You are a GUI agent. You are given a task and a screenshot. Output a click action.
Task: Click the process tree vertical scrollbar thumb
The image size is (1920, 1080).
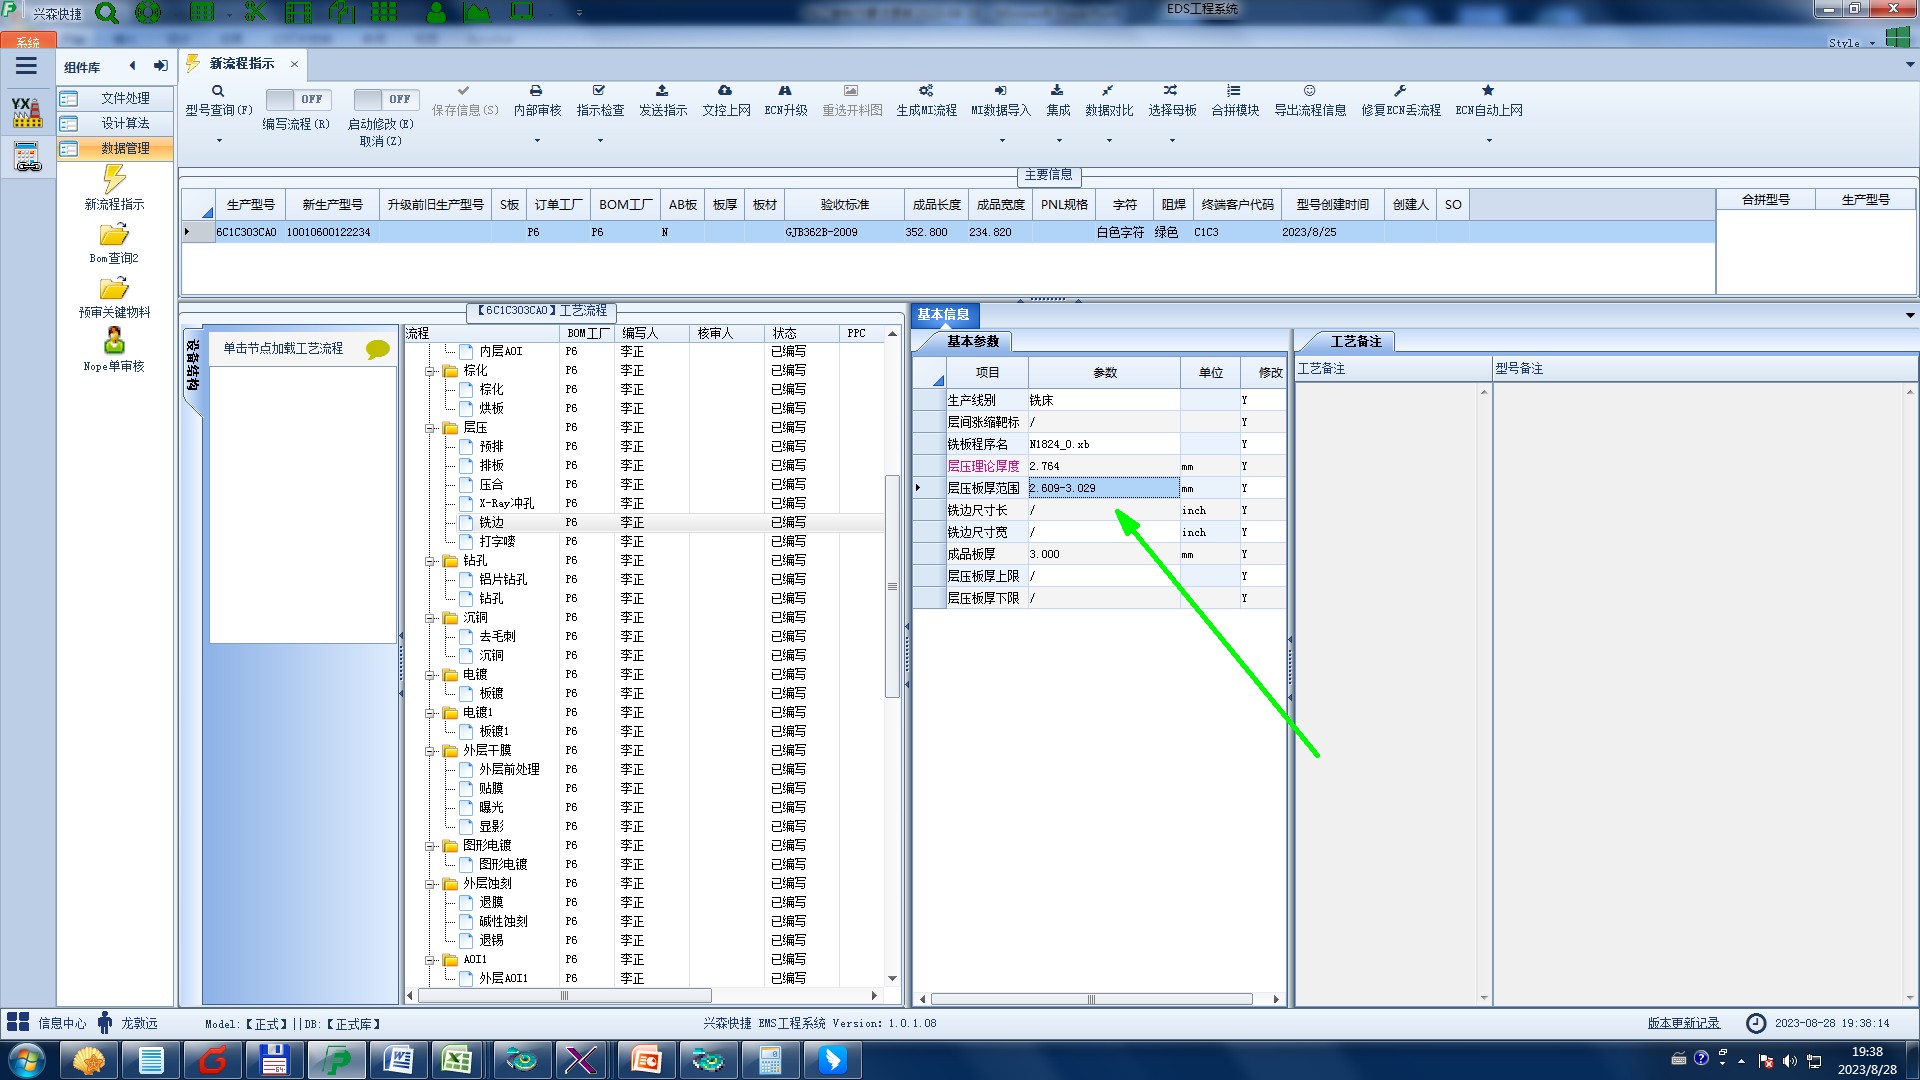892,587
